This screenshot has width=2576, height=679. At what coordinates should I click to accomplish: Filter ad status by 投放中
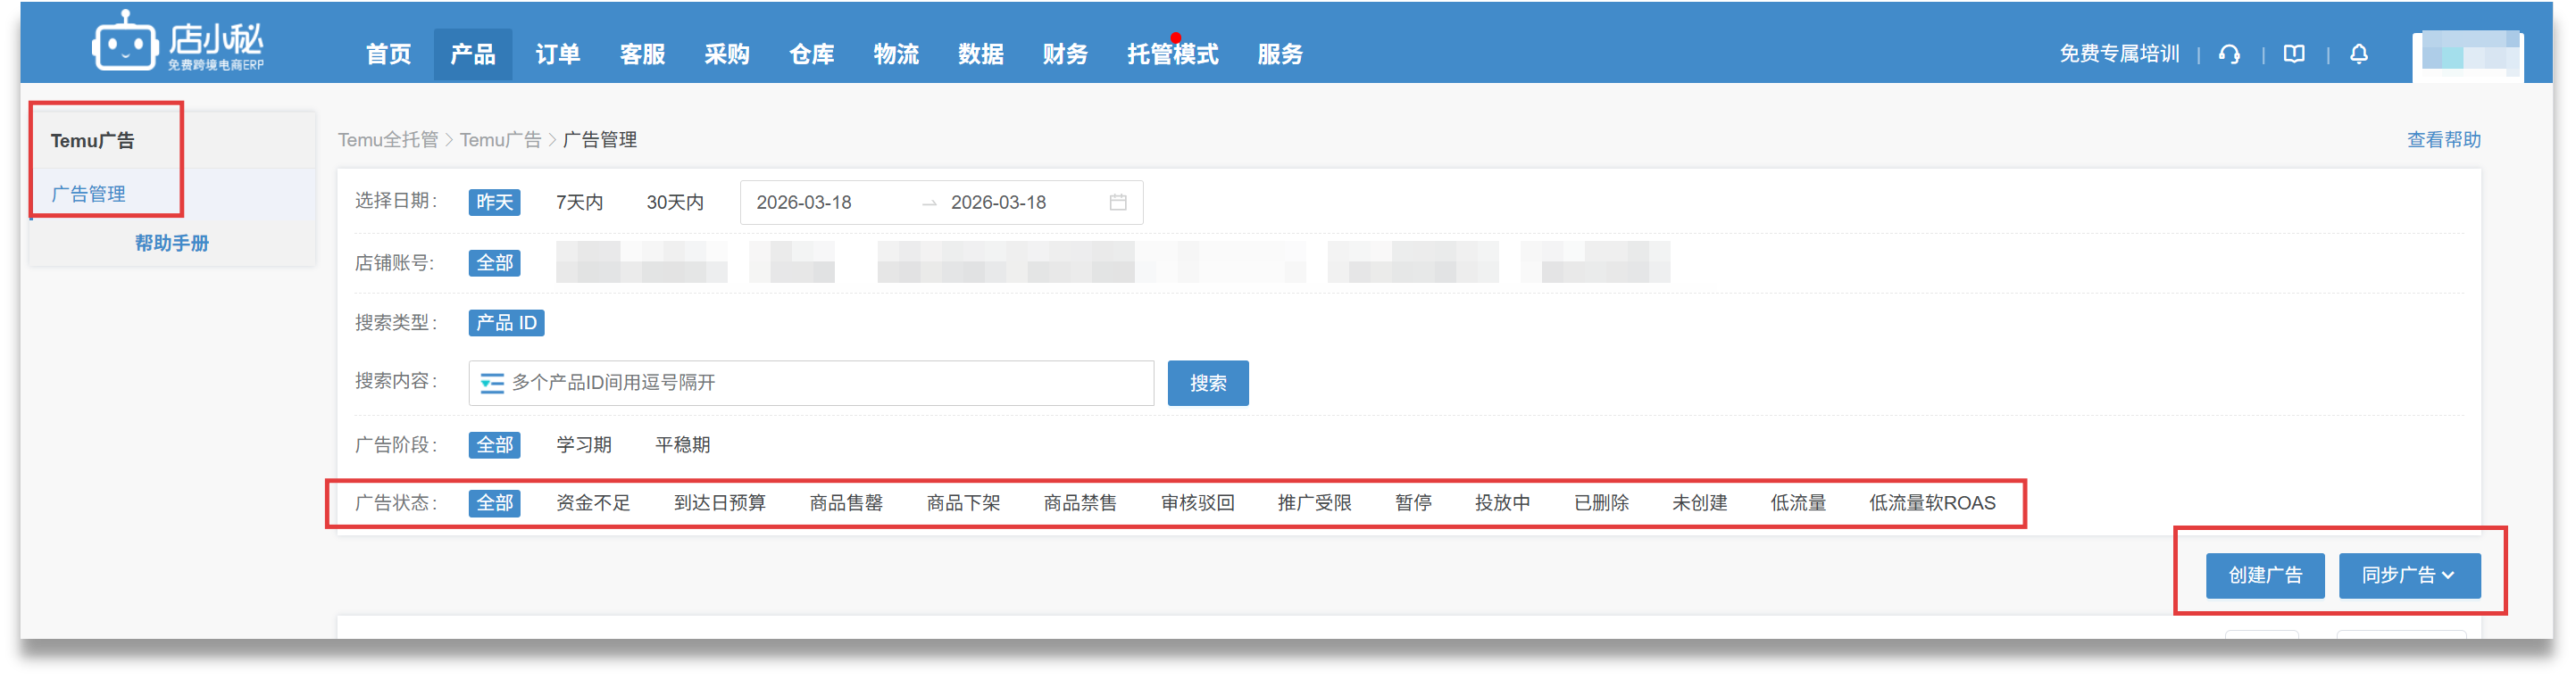pos(1502,502)
